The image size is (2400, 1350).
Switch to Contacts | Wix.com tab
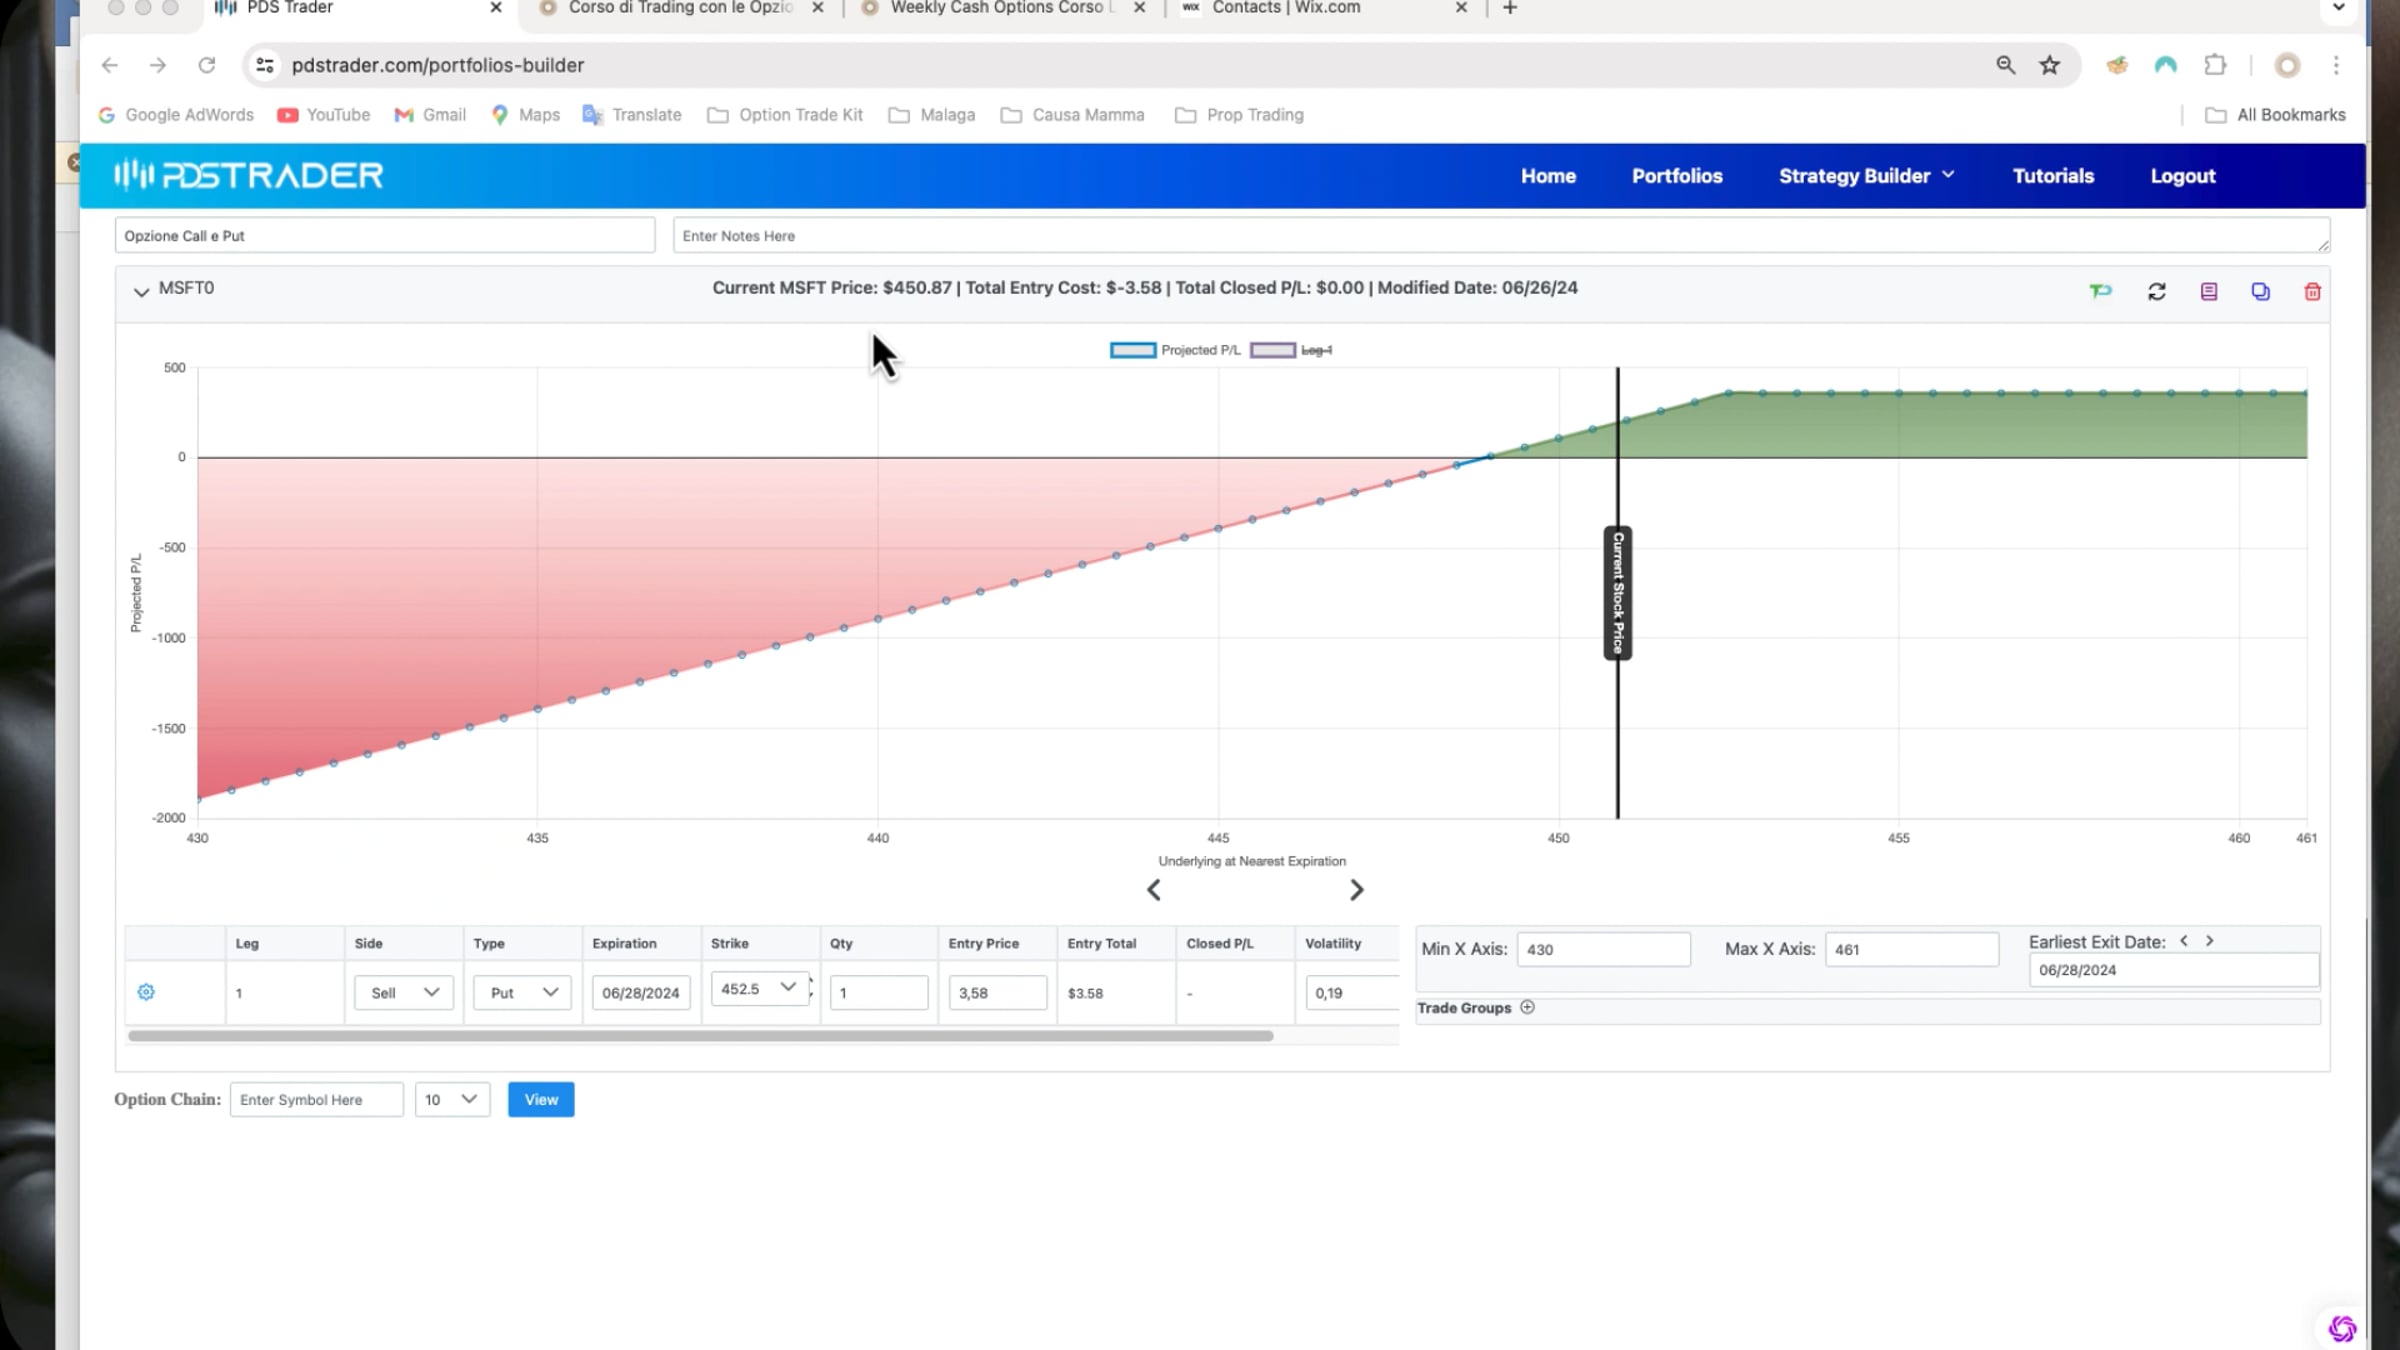1325,8
